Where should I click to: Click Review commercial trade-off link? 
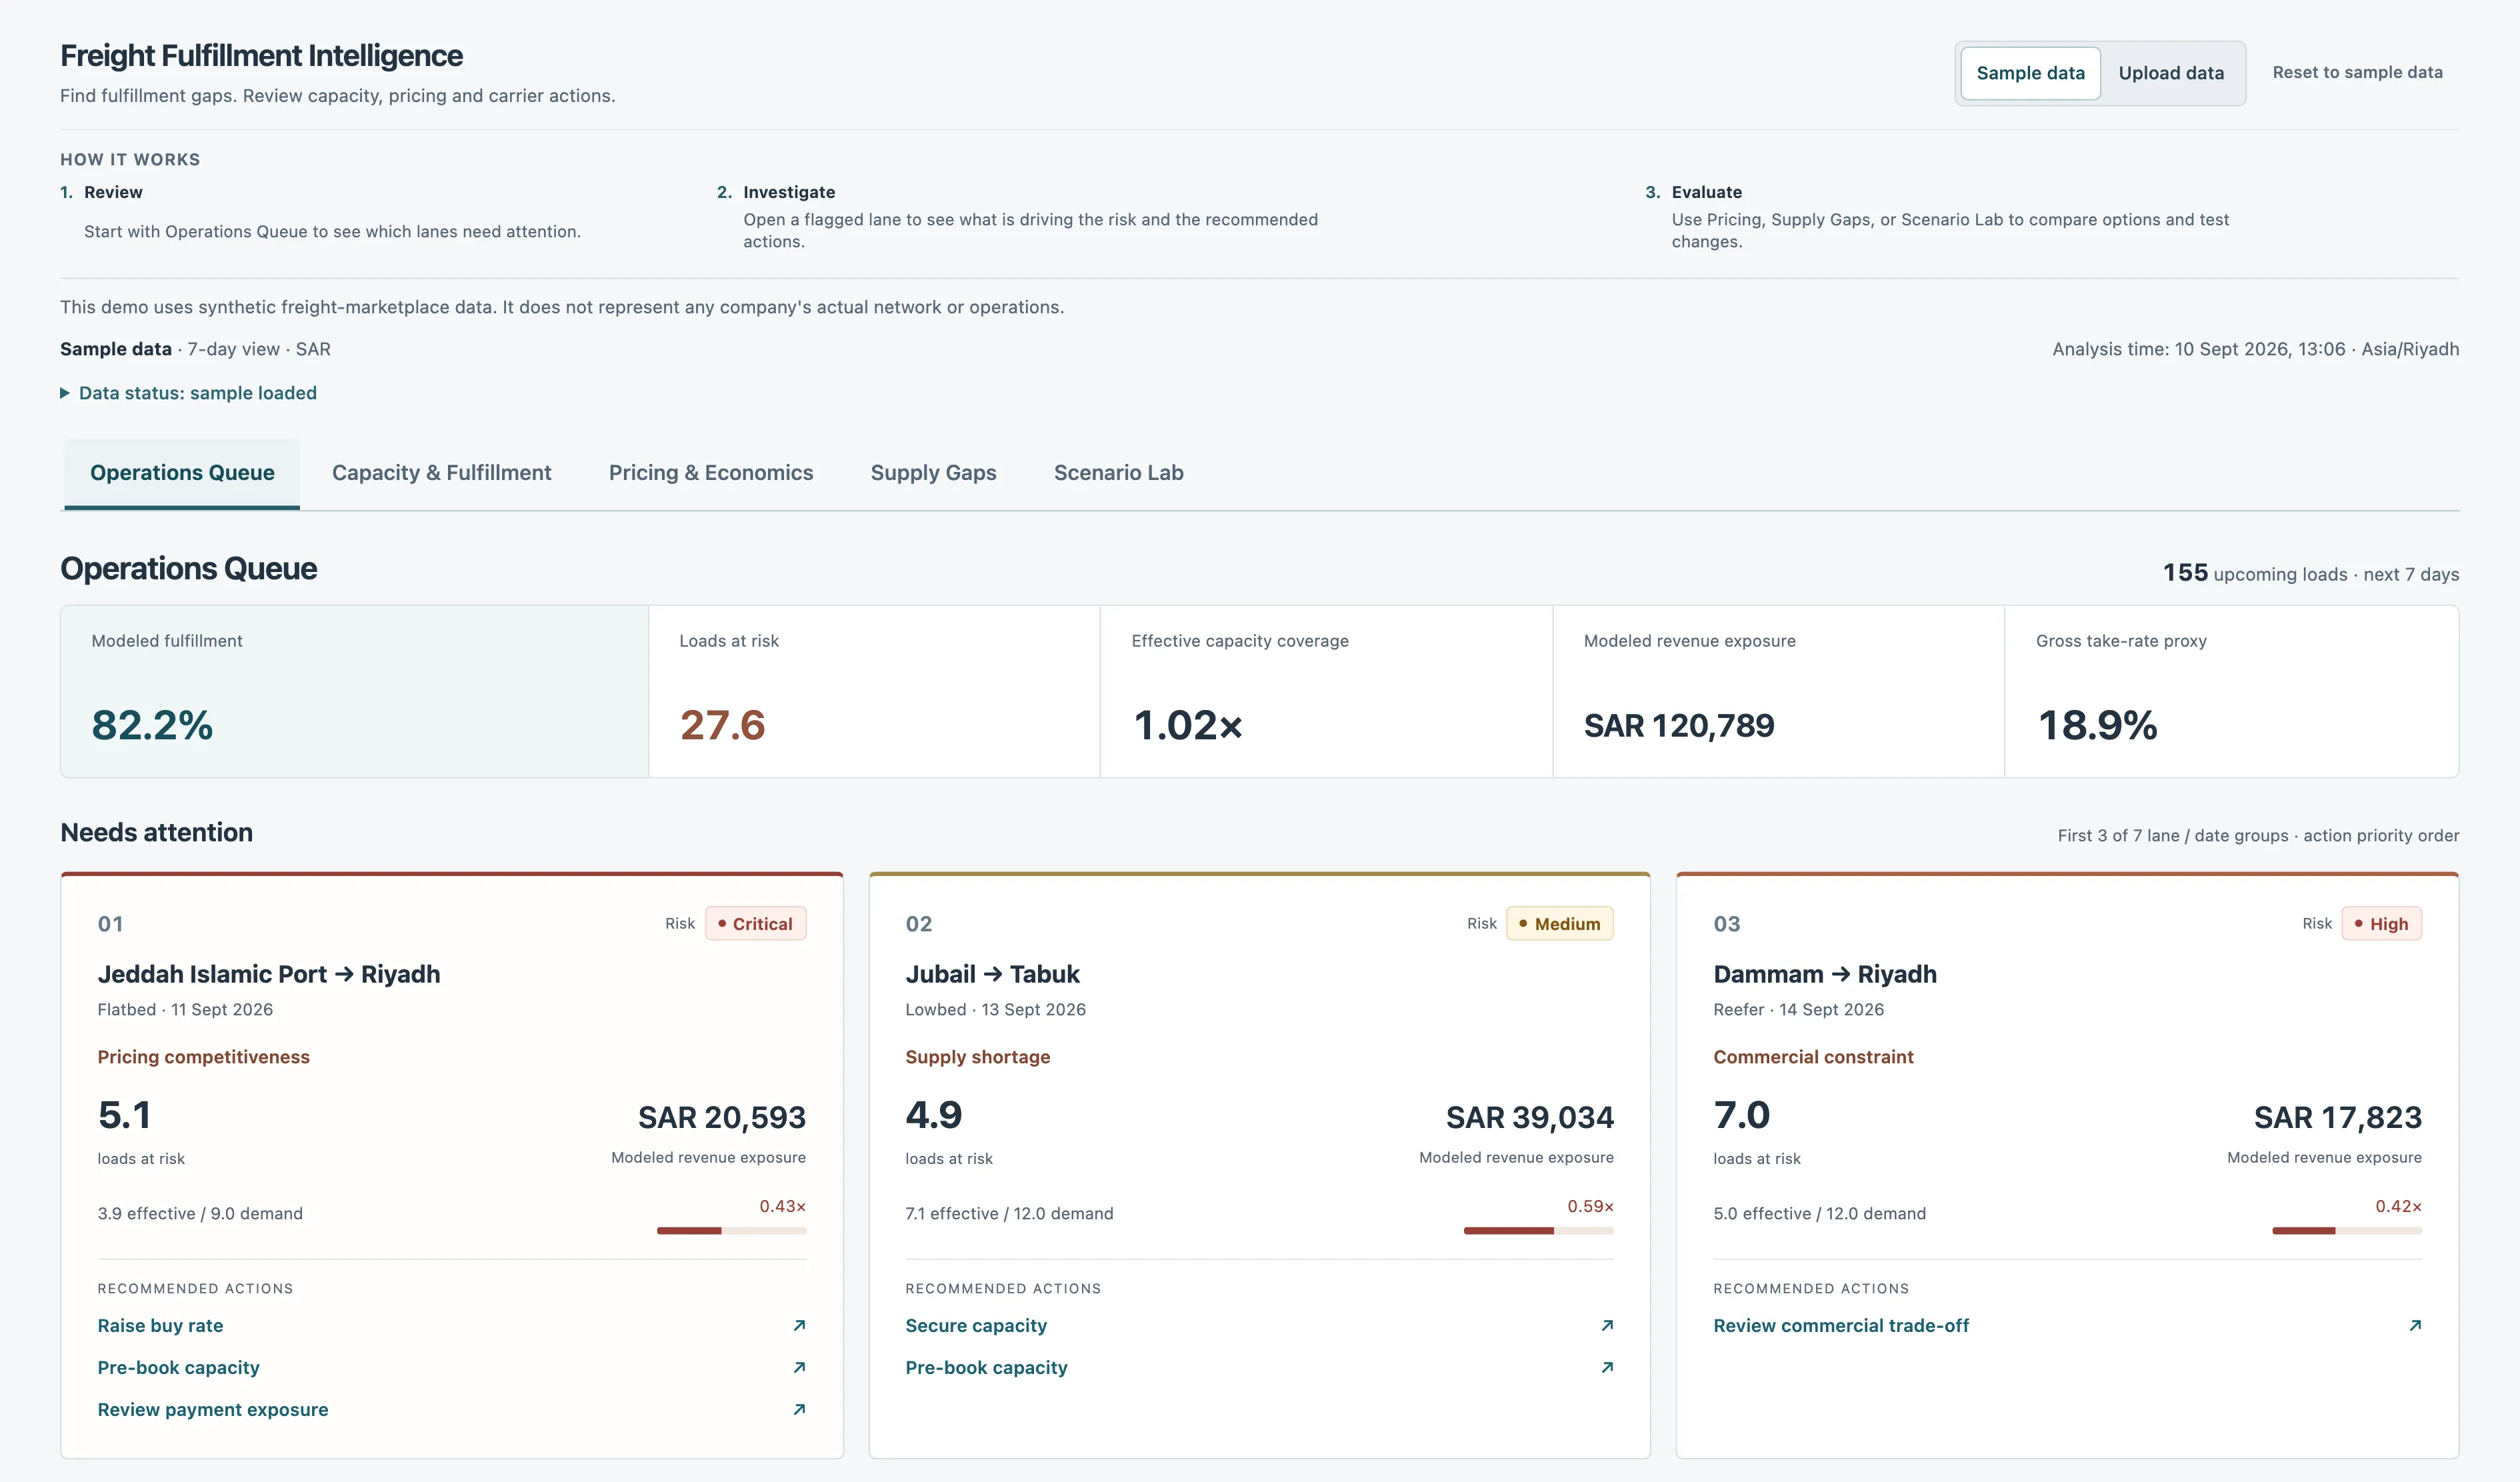(x=1840, y=1325)
